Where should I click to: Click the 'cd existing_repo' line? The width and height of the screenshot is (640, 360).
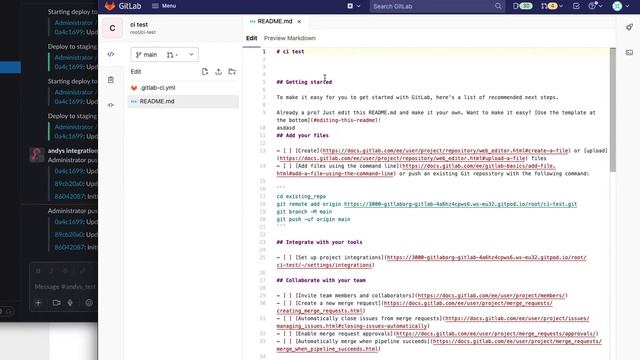tap(301, 196)
